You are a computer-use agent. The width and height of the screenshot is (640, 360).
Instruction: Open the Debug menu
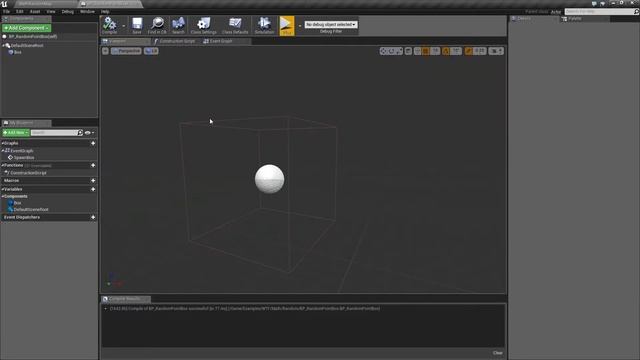point(68,12)
